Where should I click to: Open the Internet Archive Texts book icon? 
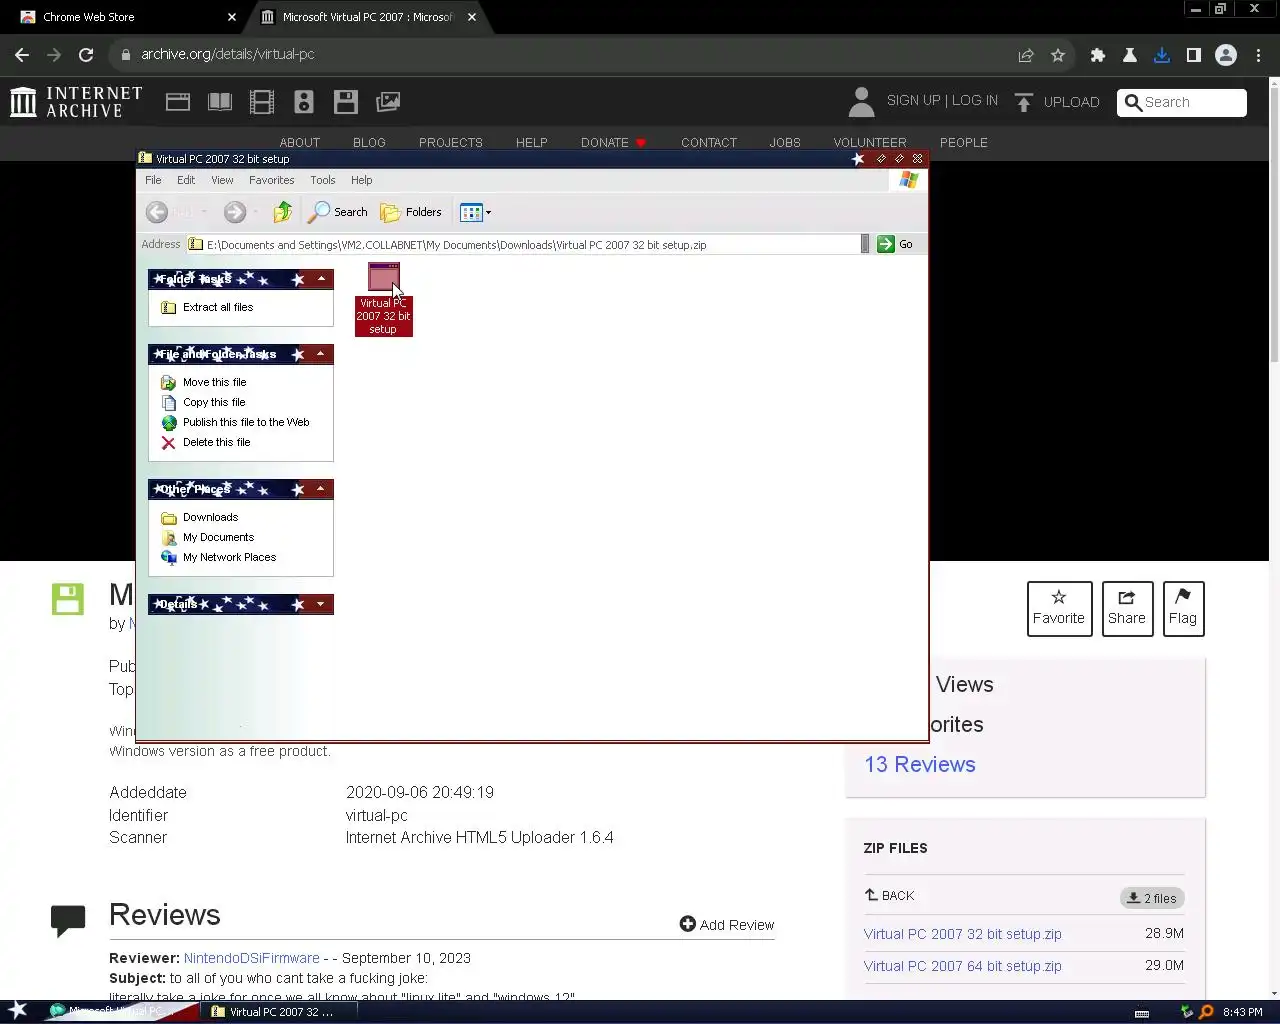click(220, 102)
